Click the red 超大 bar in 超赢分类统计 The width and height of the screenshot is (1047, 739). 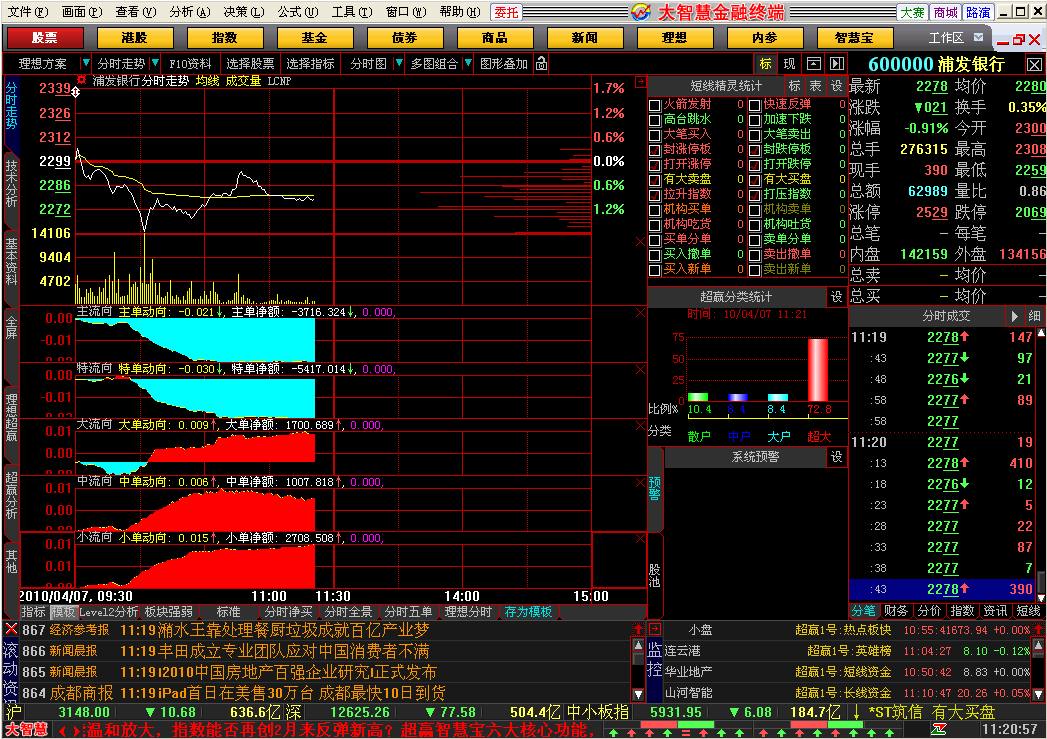[x=818, y=370]
